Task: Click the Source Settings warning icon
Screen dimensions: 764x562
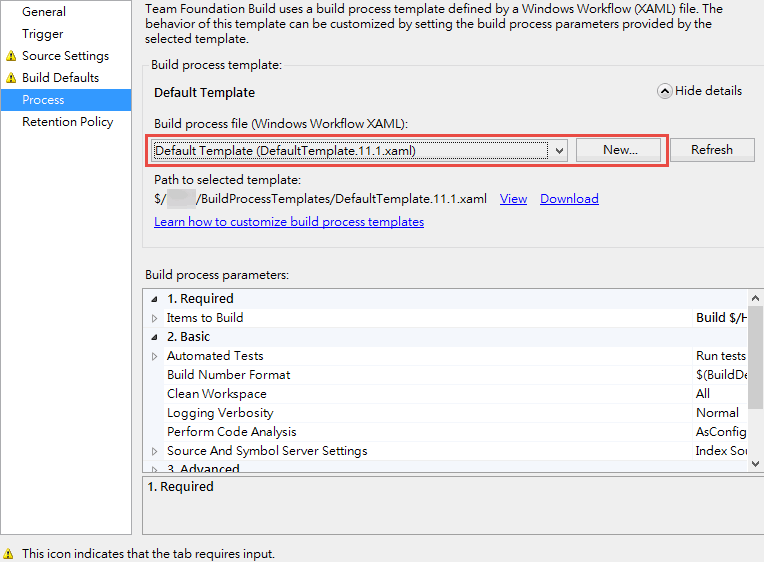Action: pos(11,57)
